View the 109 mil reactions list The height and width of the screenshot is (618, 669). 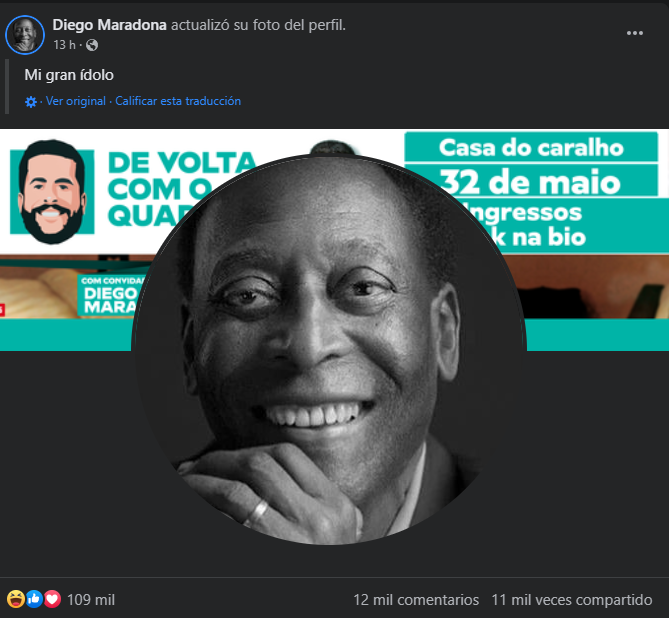click(91, 600)
